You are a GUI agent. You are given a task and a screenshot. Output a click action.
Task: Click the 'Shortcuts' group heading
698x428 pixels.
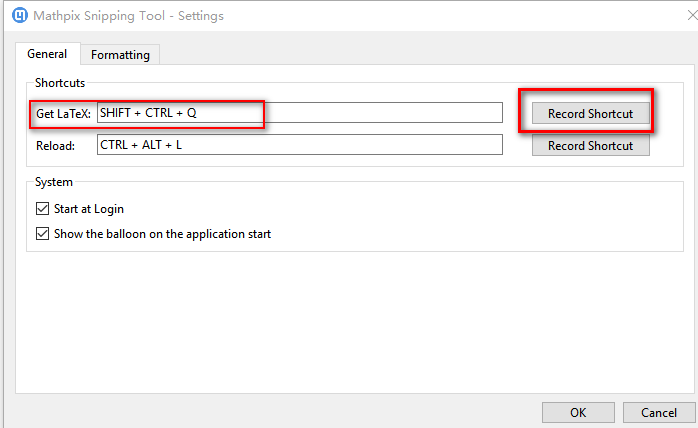pyautogui.click(x=60, y=83)
